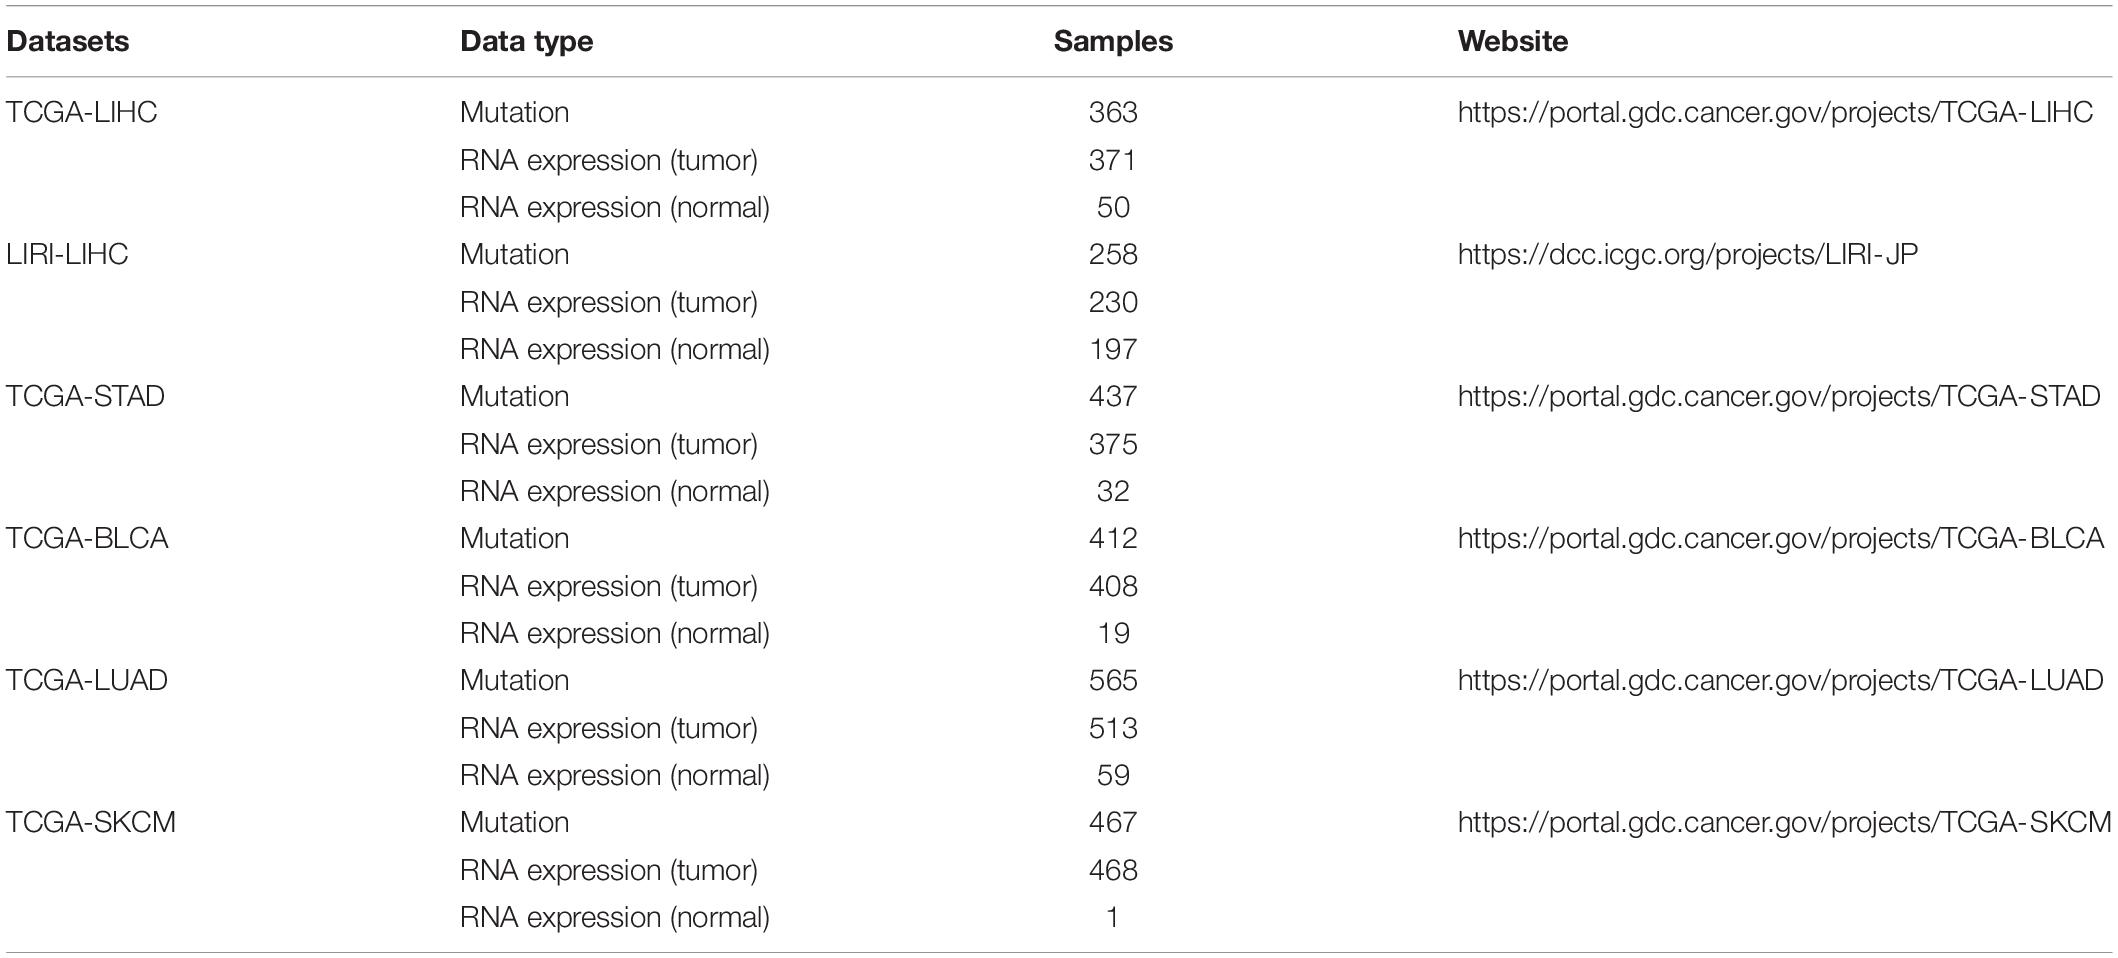Select the TCGA-LIHC dataset name
Viewport: 2118px width, 958px height.
pos(82,112)
